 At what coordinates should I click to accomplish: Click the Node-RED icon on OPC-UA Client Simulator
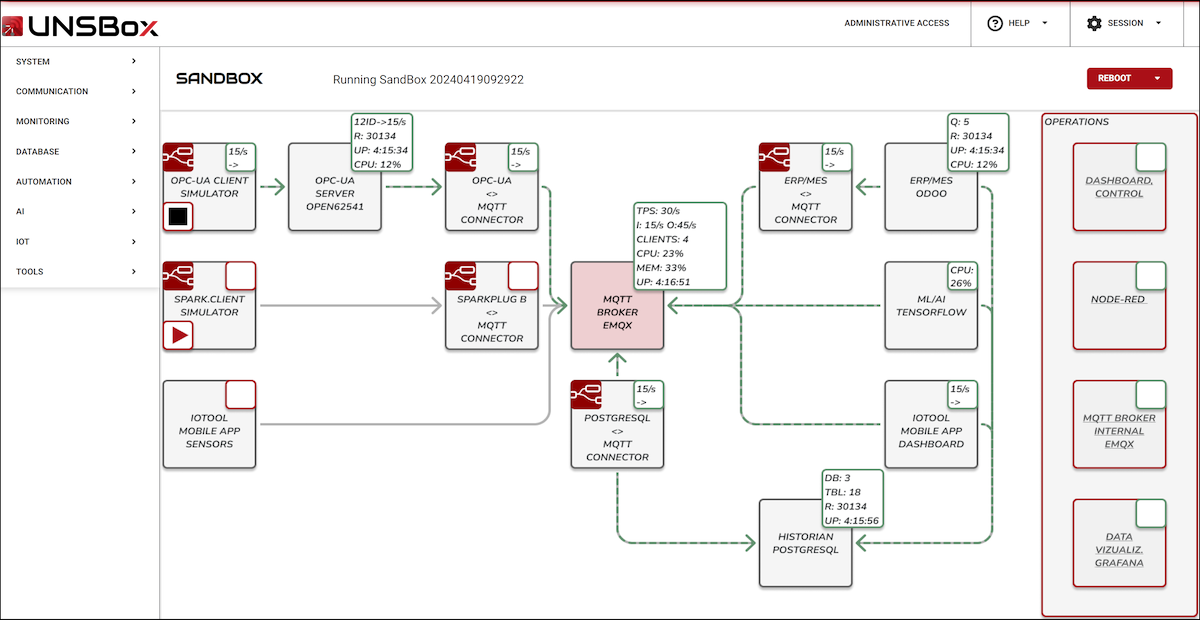point(179,158)
